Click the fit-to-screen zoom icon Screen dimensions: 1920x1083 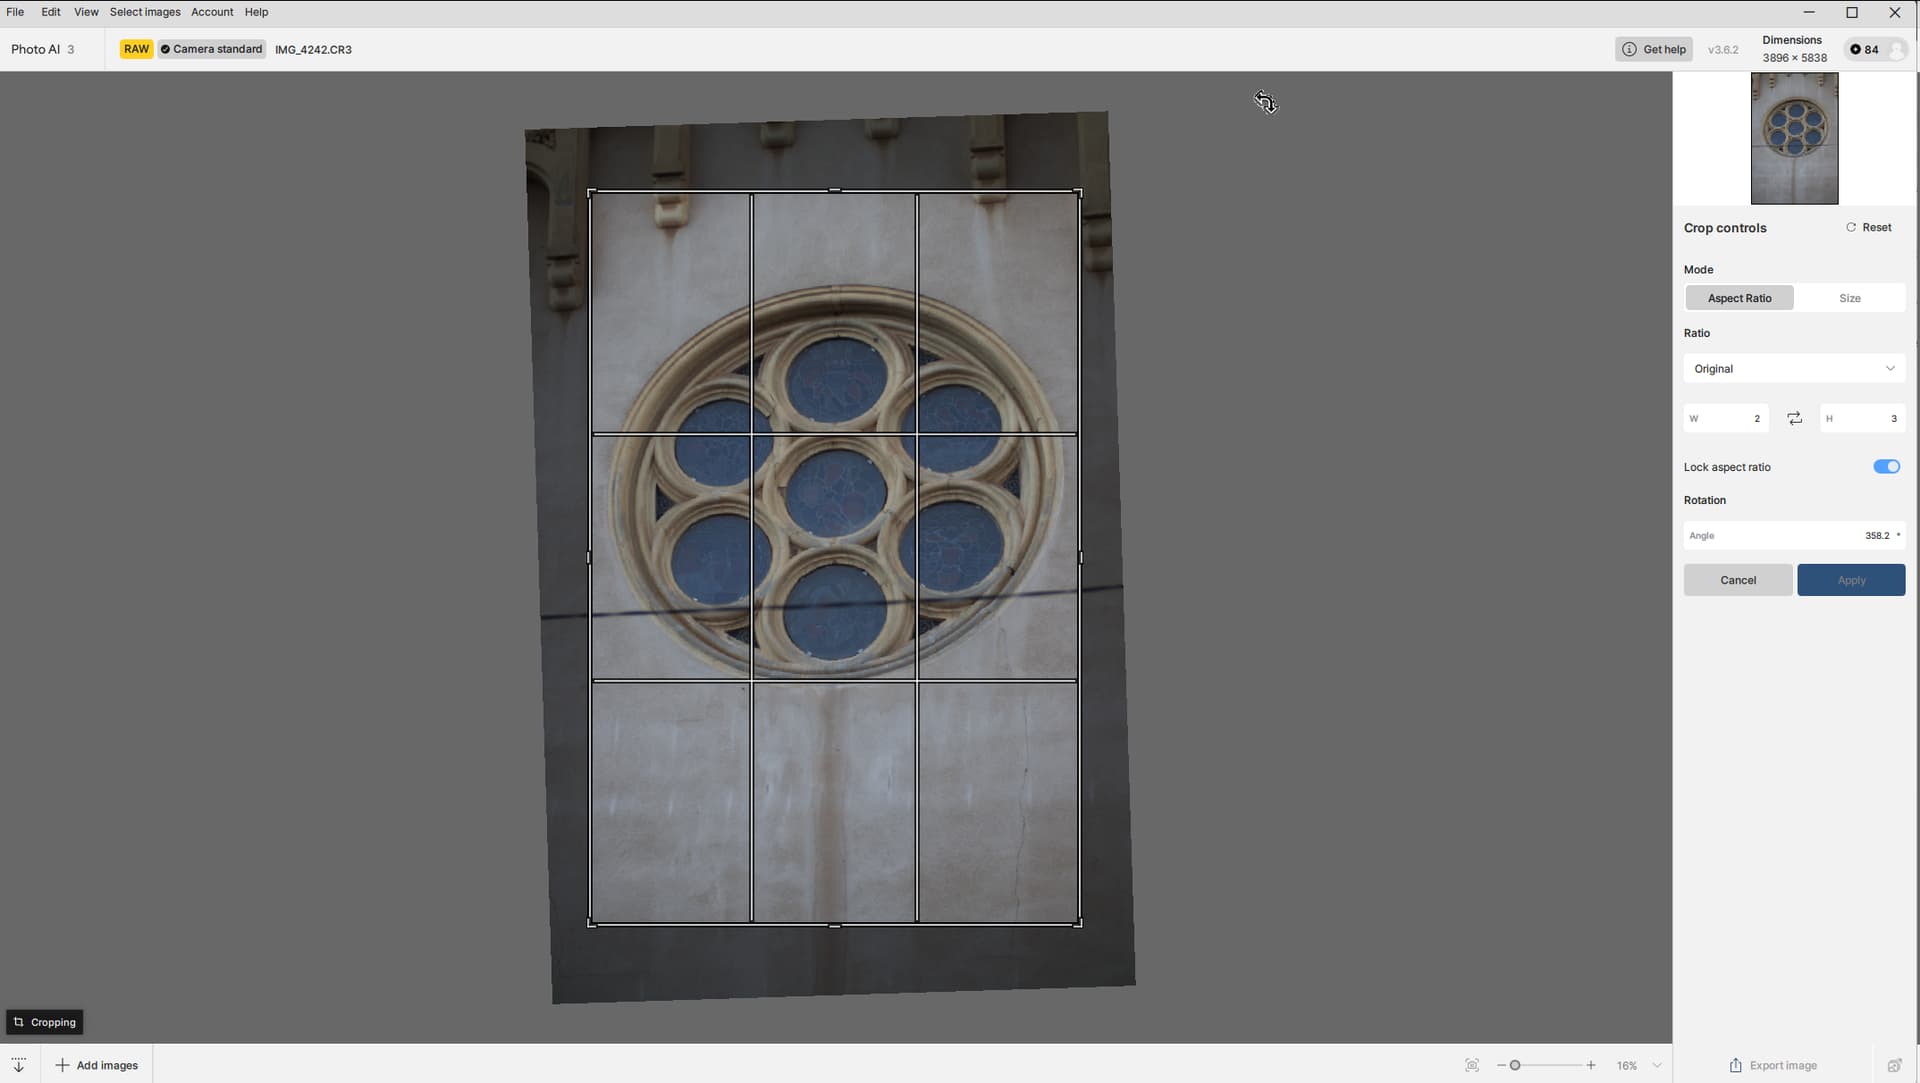click(x=1472, y=1065)
